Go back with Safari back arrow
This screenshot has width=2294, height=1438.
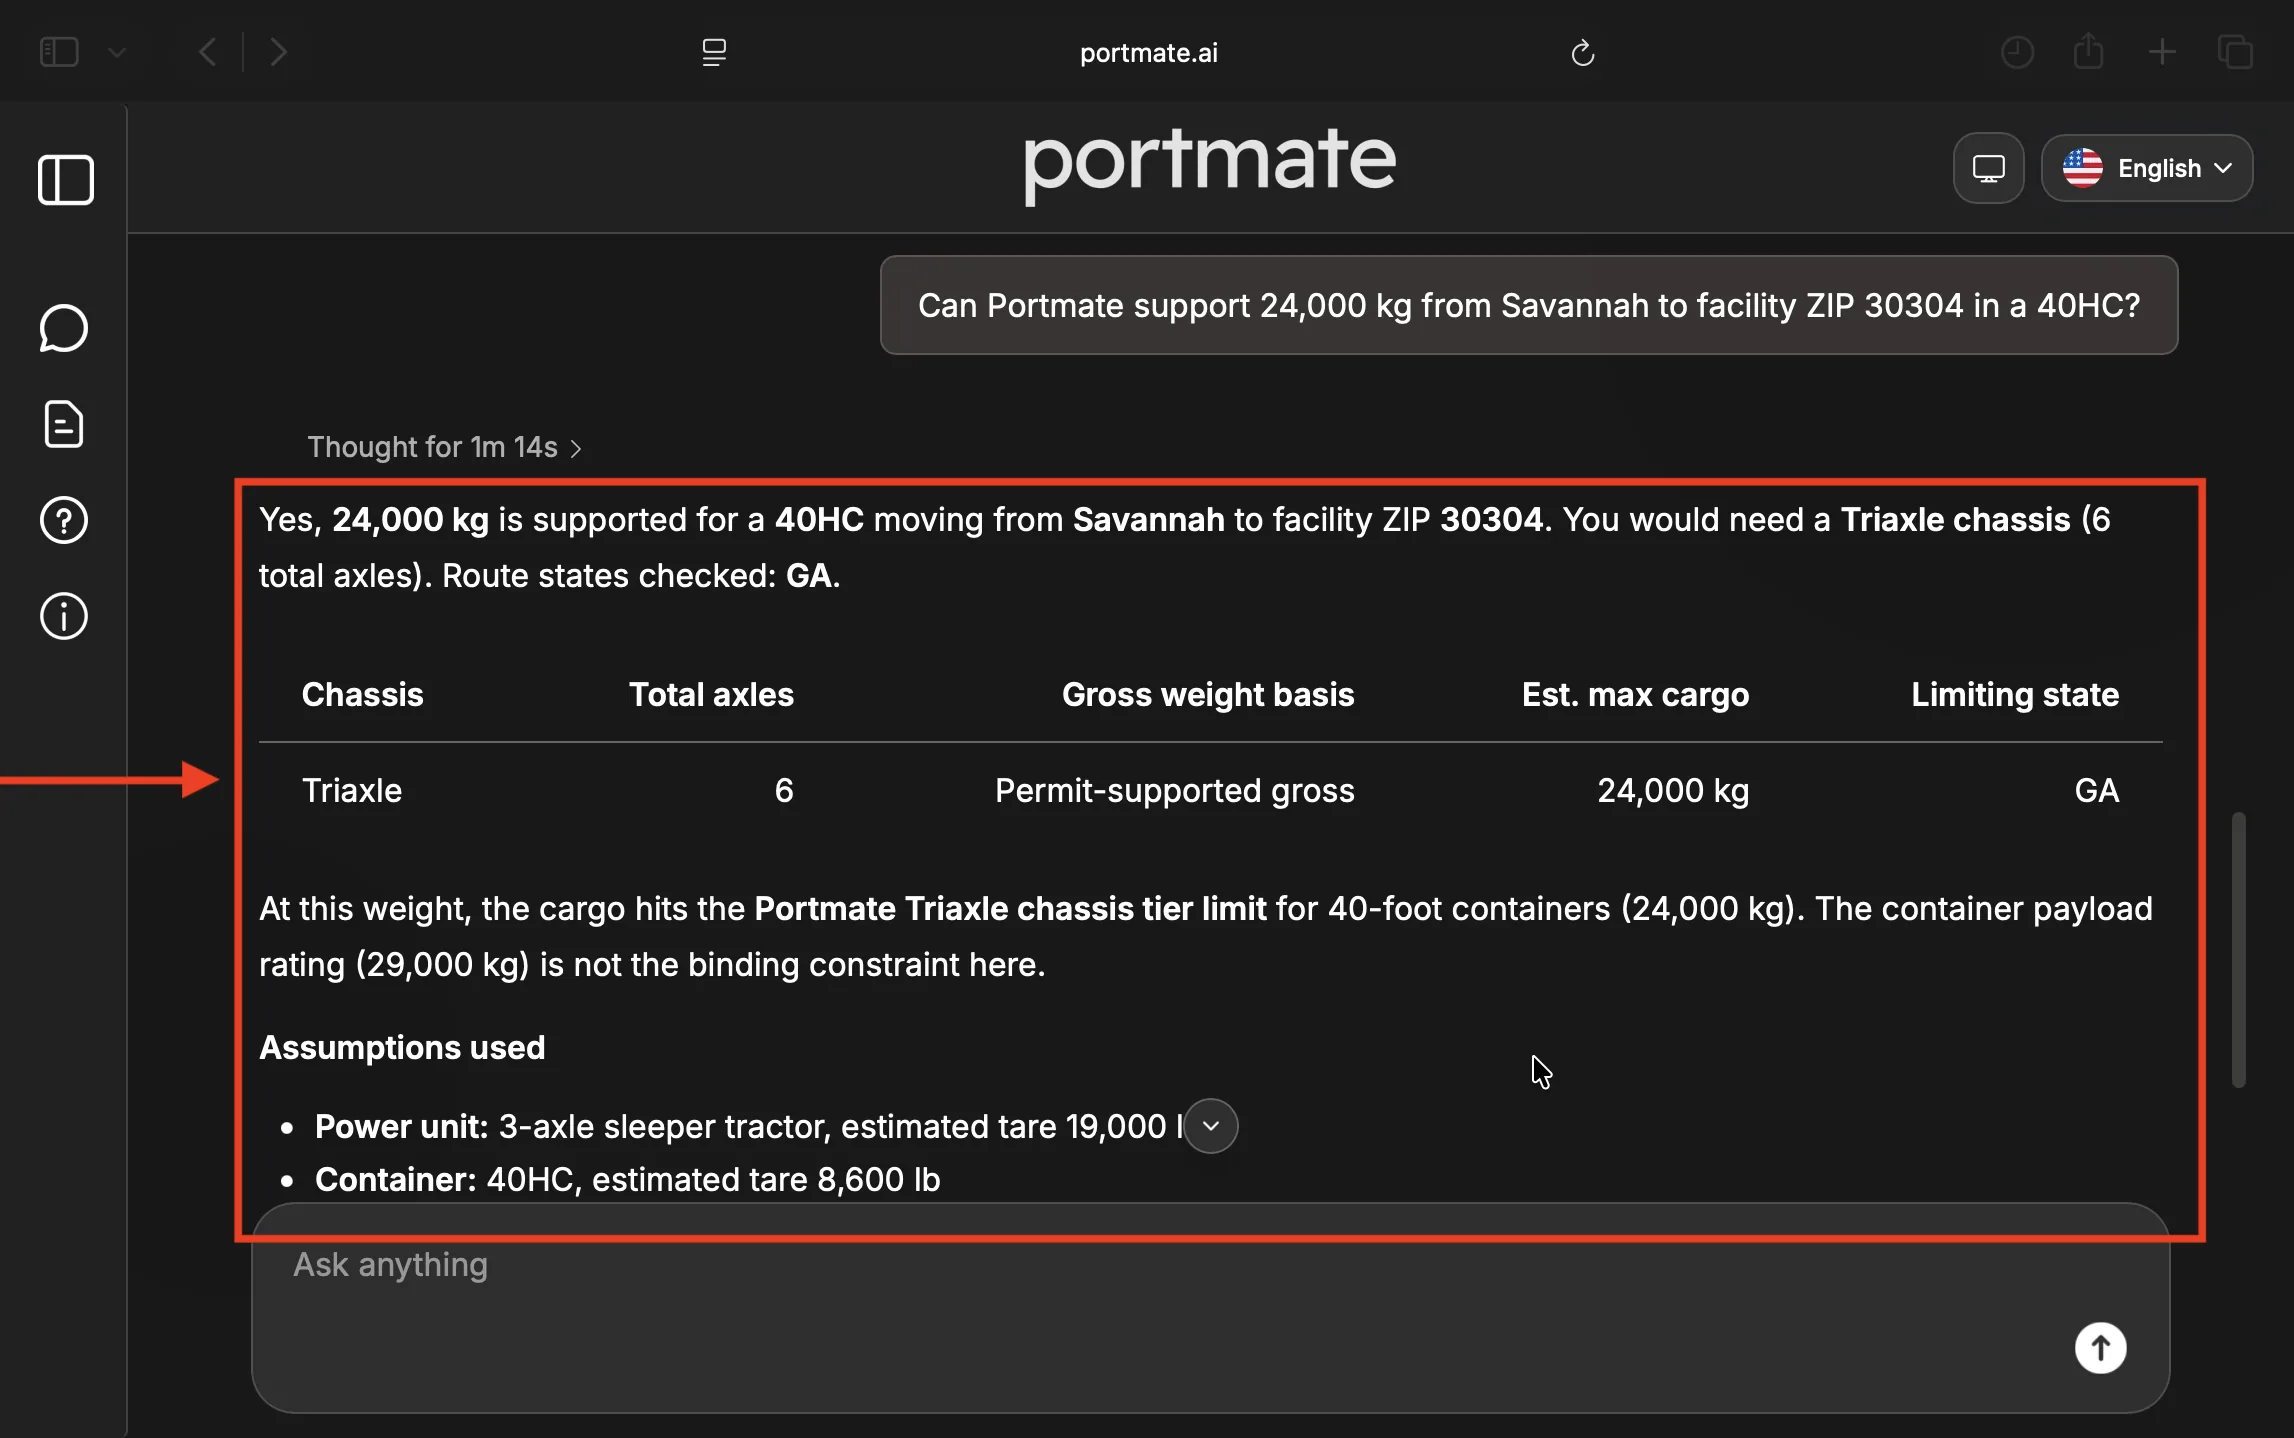pyautogui.click(x=207, y=52)
